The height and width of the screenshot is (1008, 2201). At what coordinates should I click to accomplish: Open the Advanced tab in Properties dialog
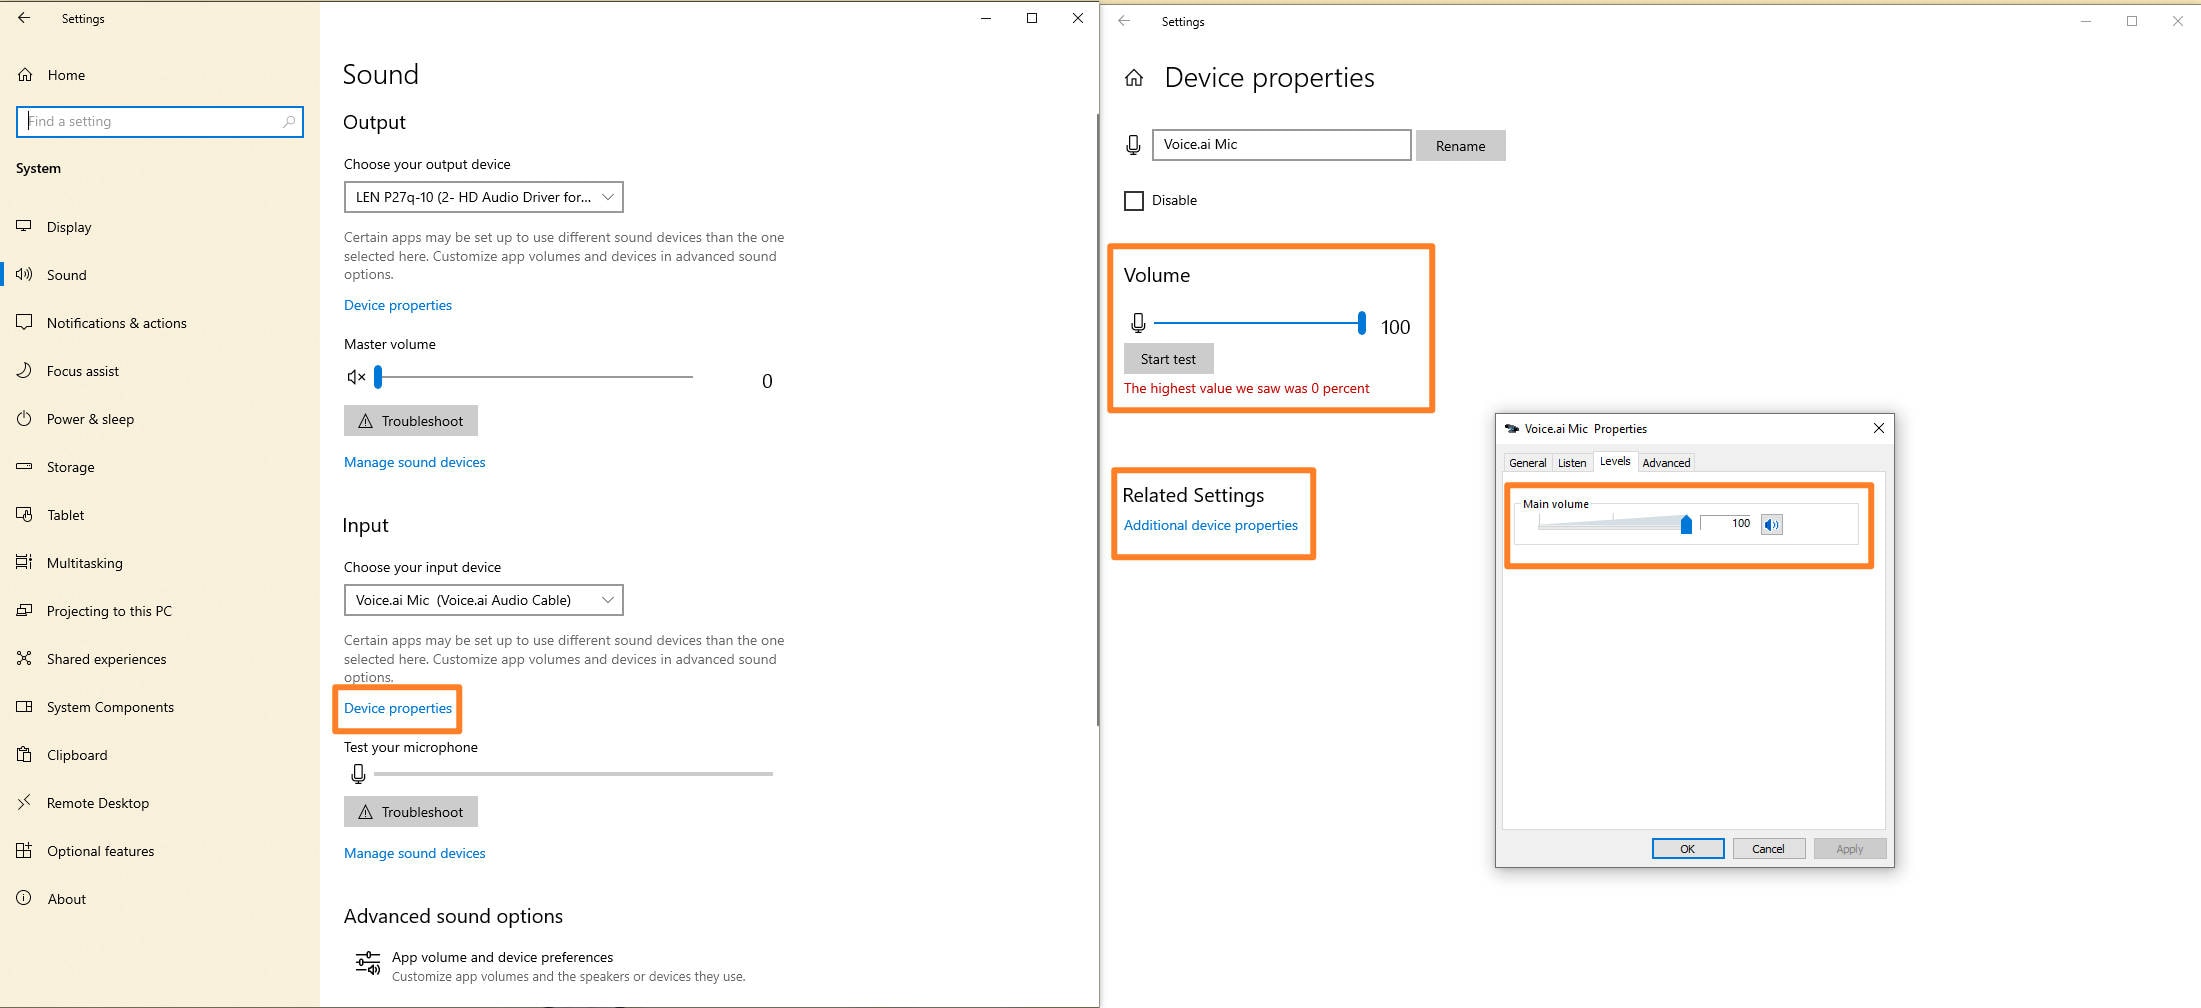(1666, 463)
